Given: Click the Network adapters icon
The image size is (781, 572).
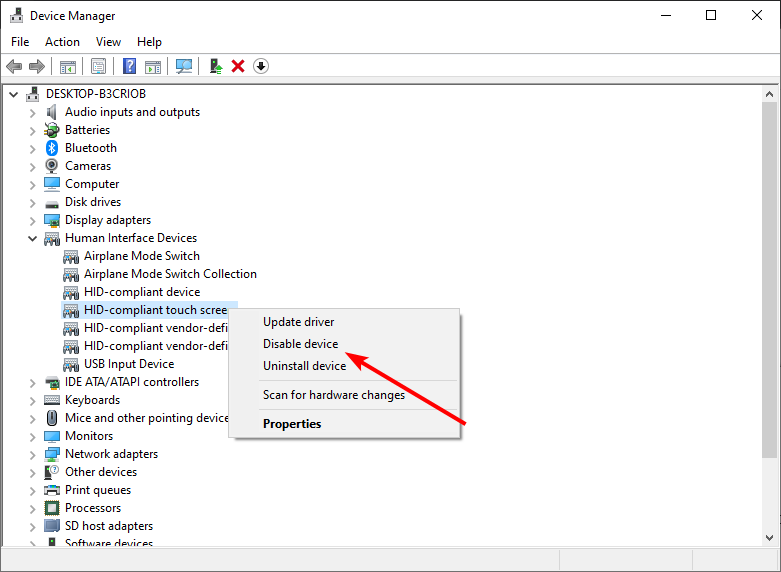Looking at the screenshot, I should pyautogui.click(x=52, y=454).
